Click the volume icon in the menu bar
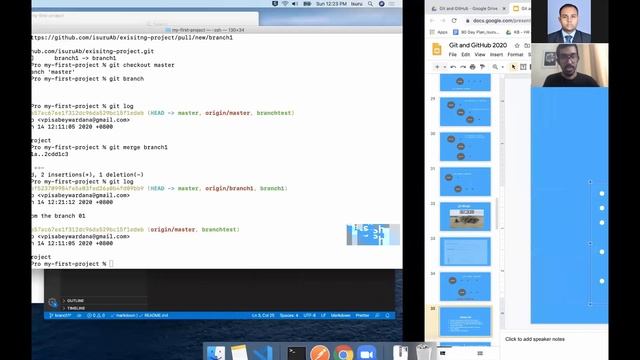Screen dimensions: 640x360 (x=295, y=4)
